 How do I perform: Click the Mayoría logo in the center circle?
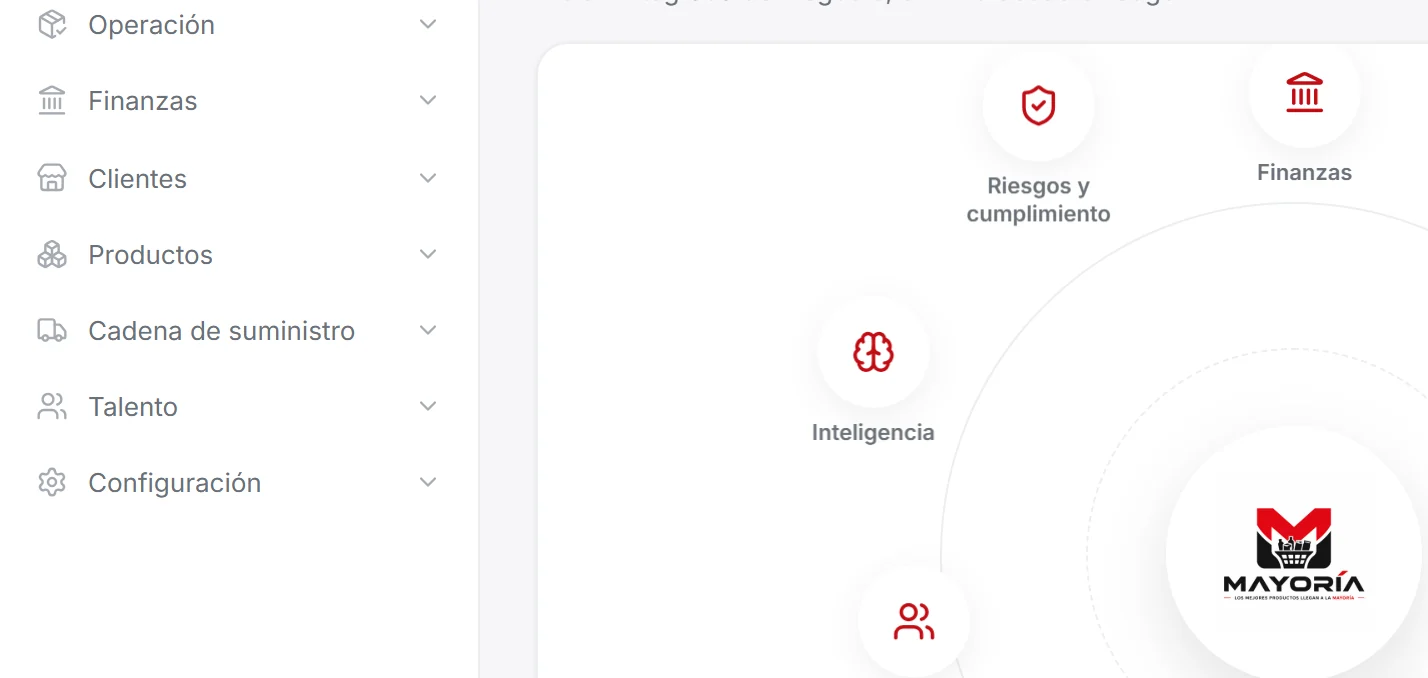(1293, 554)
